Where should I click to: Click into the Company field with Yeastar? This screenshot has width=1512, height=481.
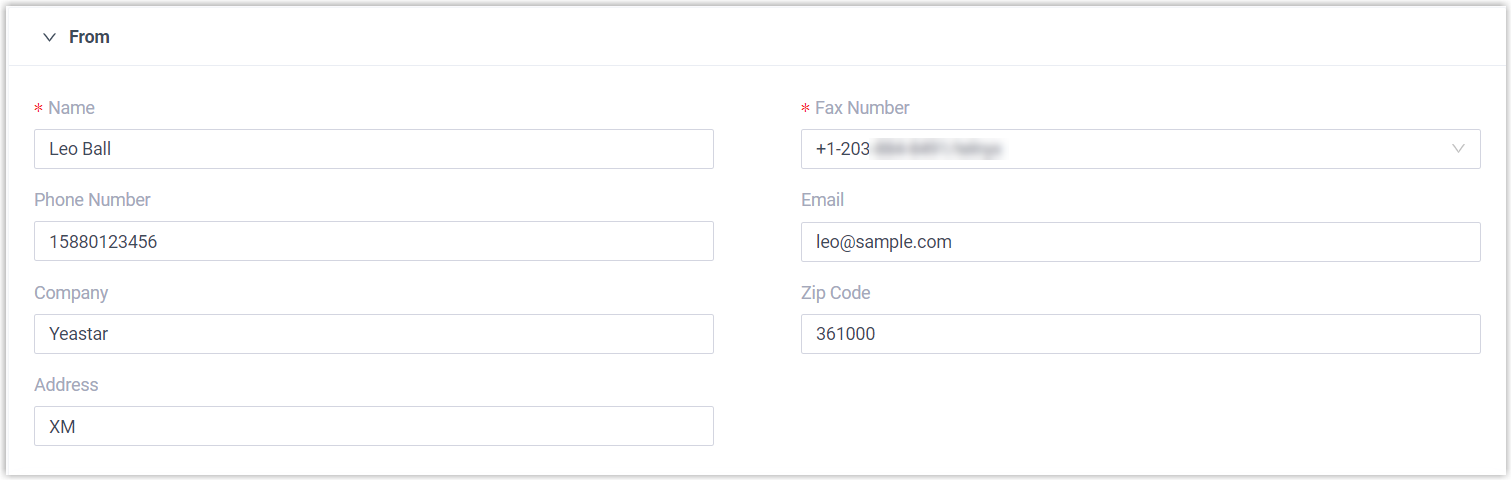373,334
